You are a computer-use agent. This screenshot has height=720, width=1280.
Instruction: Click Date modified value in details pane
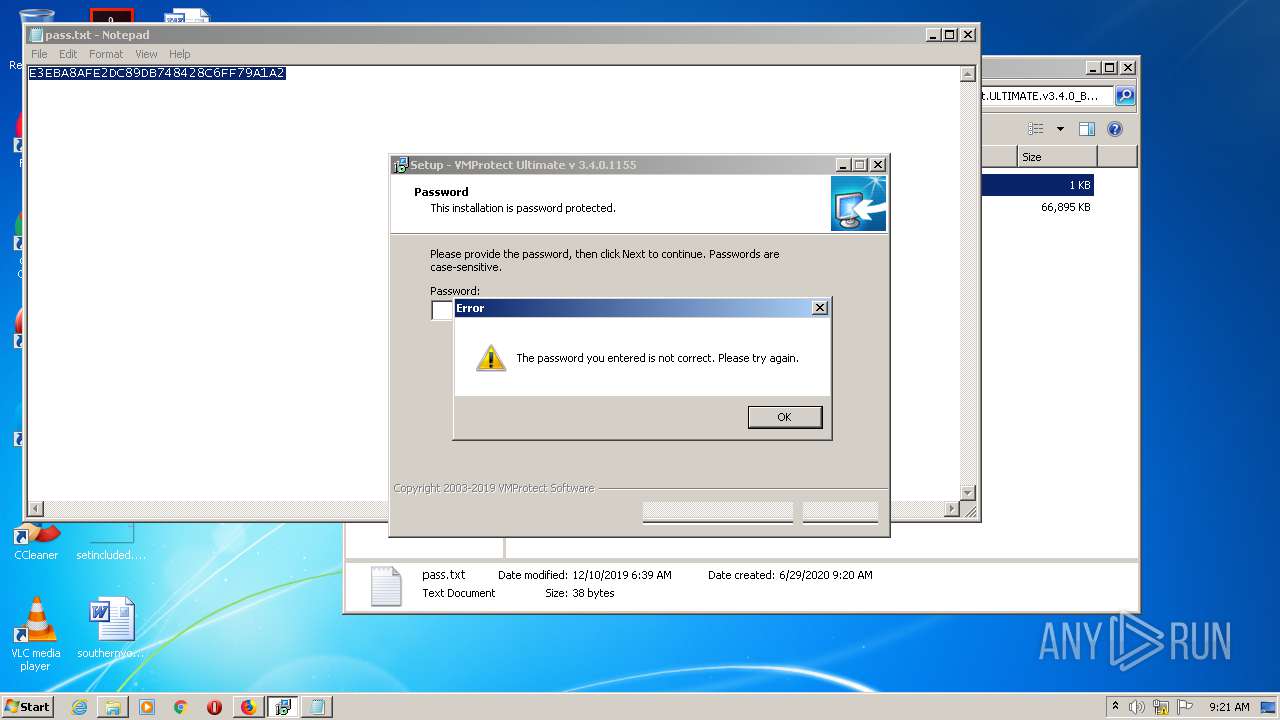click(622, 575)
